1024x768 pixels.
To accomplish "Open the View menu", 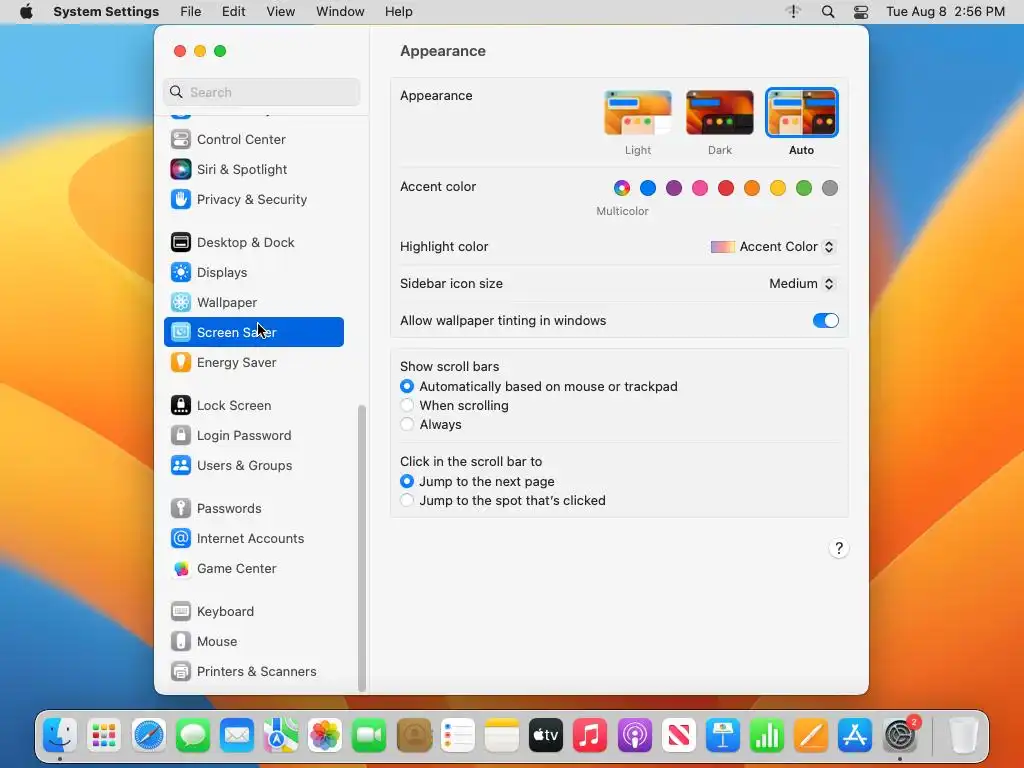I will (280, 12).
